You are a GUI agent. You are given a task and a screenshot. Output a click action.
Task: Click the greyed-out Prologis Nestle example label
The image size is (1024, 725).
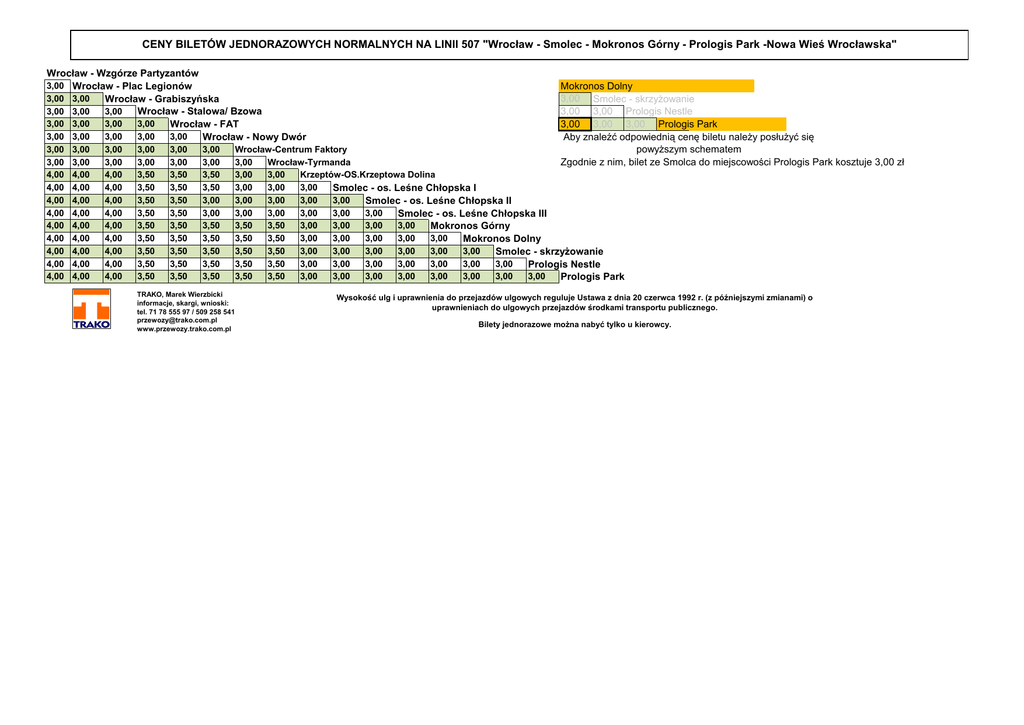658,111
